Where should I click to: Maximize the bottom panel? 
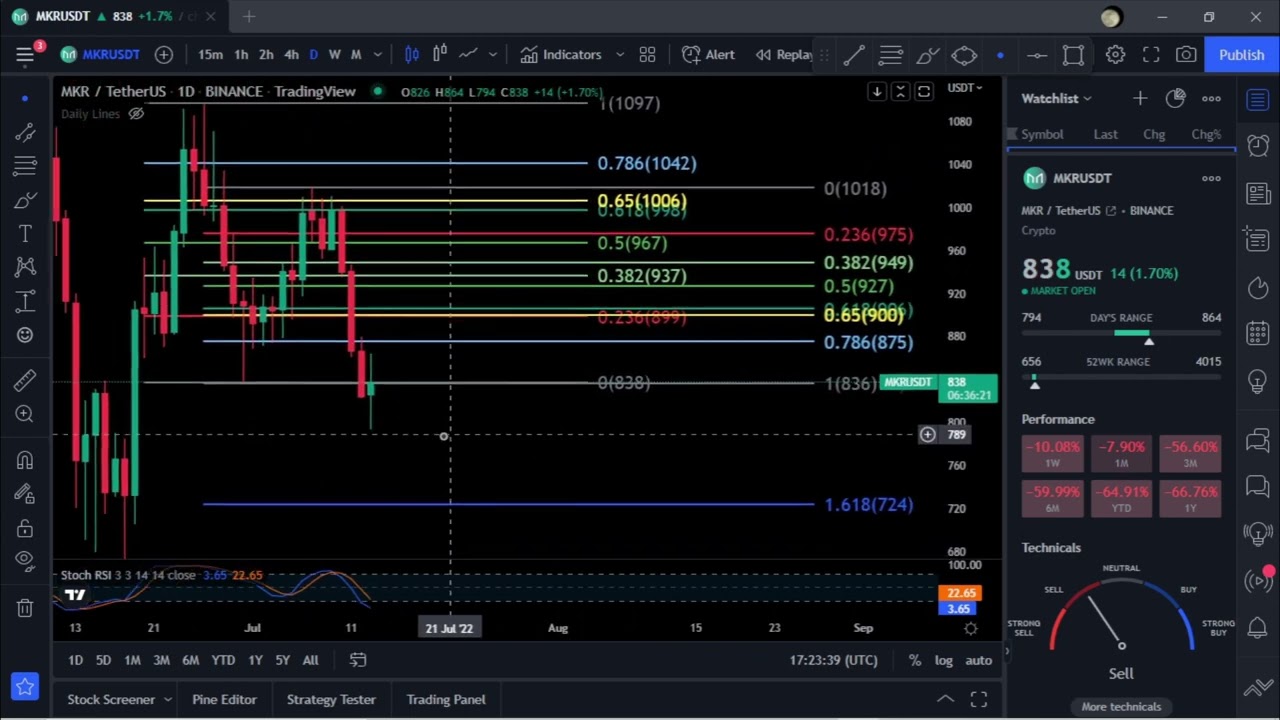[979, 699]
